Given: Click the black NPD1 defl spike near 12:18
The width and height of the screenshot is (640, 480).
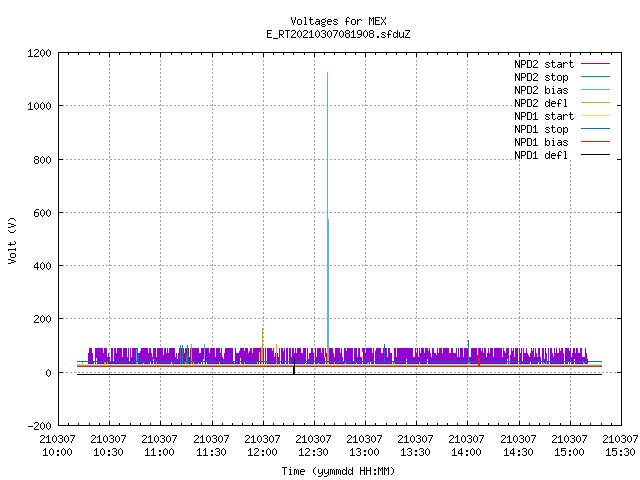Looking at the screenshot, I should pos(294,366).
